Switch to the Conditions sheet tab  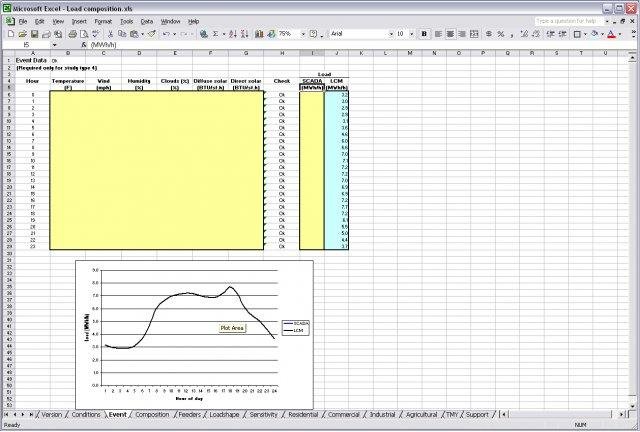point(86,414)
